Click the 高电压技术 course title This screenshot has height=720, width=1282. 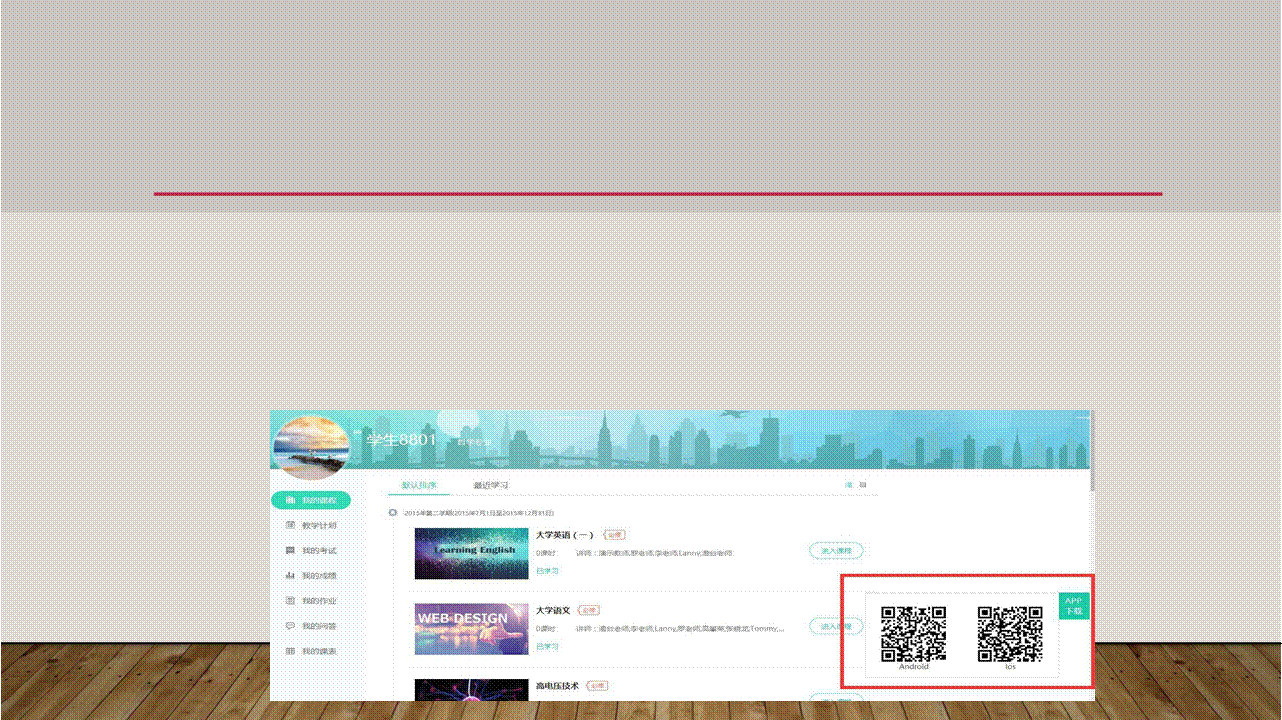pos(557,686)
